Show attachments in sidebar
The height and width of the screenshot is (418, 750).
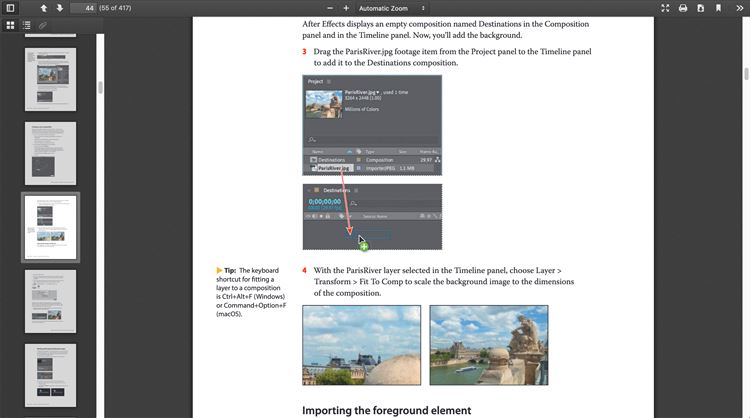(x=43, y=25)
